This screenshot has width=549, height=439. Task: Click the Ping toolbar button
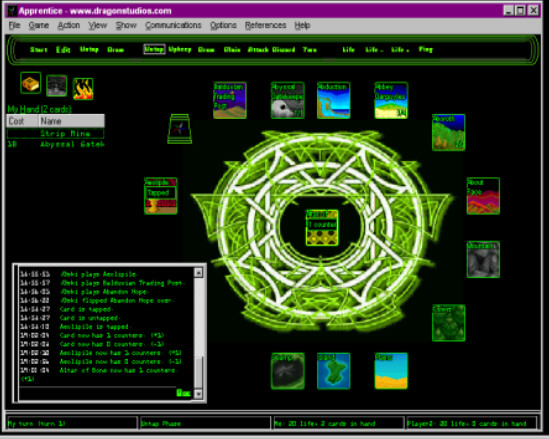(x=426, y=50)
